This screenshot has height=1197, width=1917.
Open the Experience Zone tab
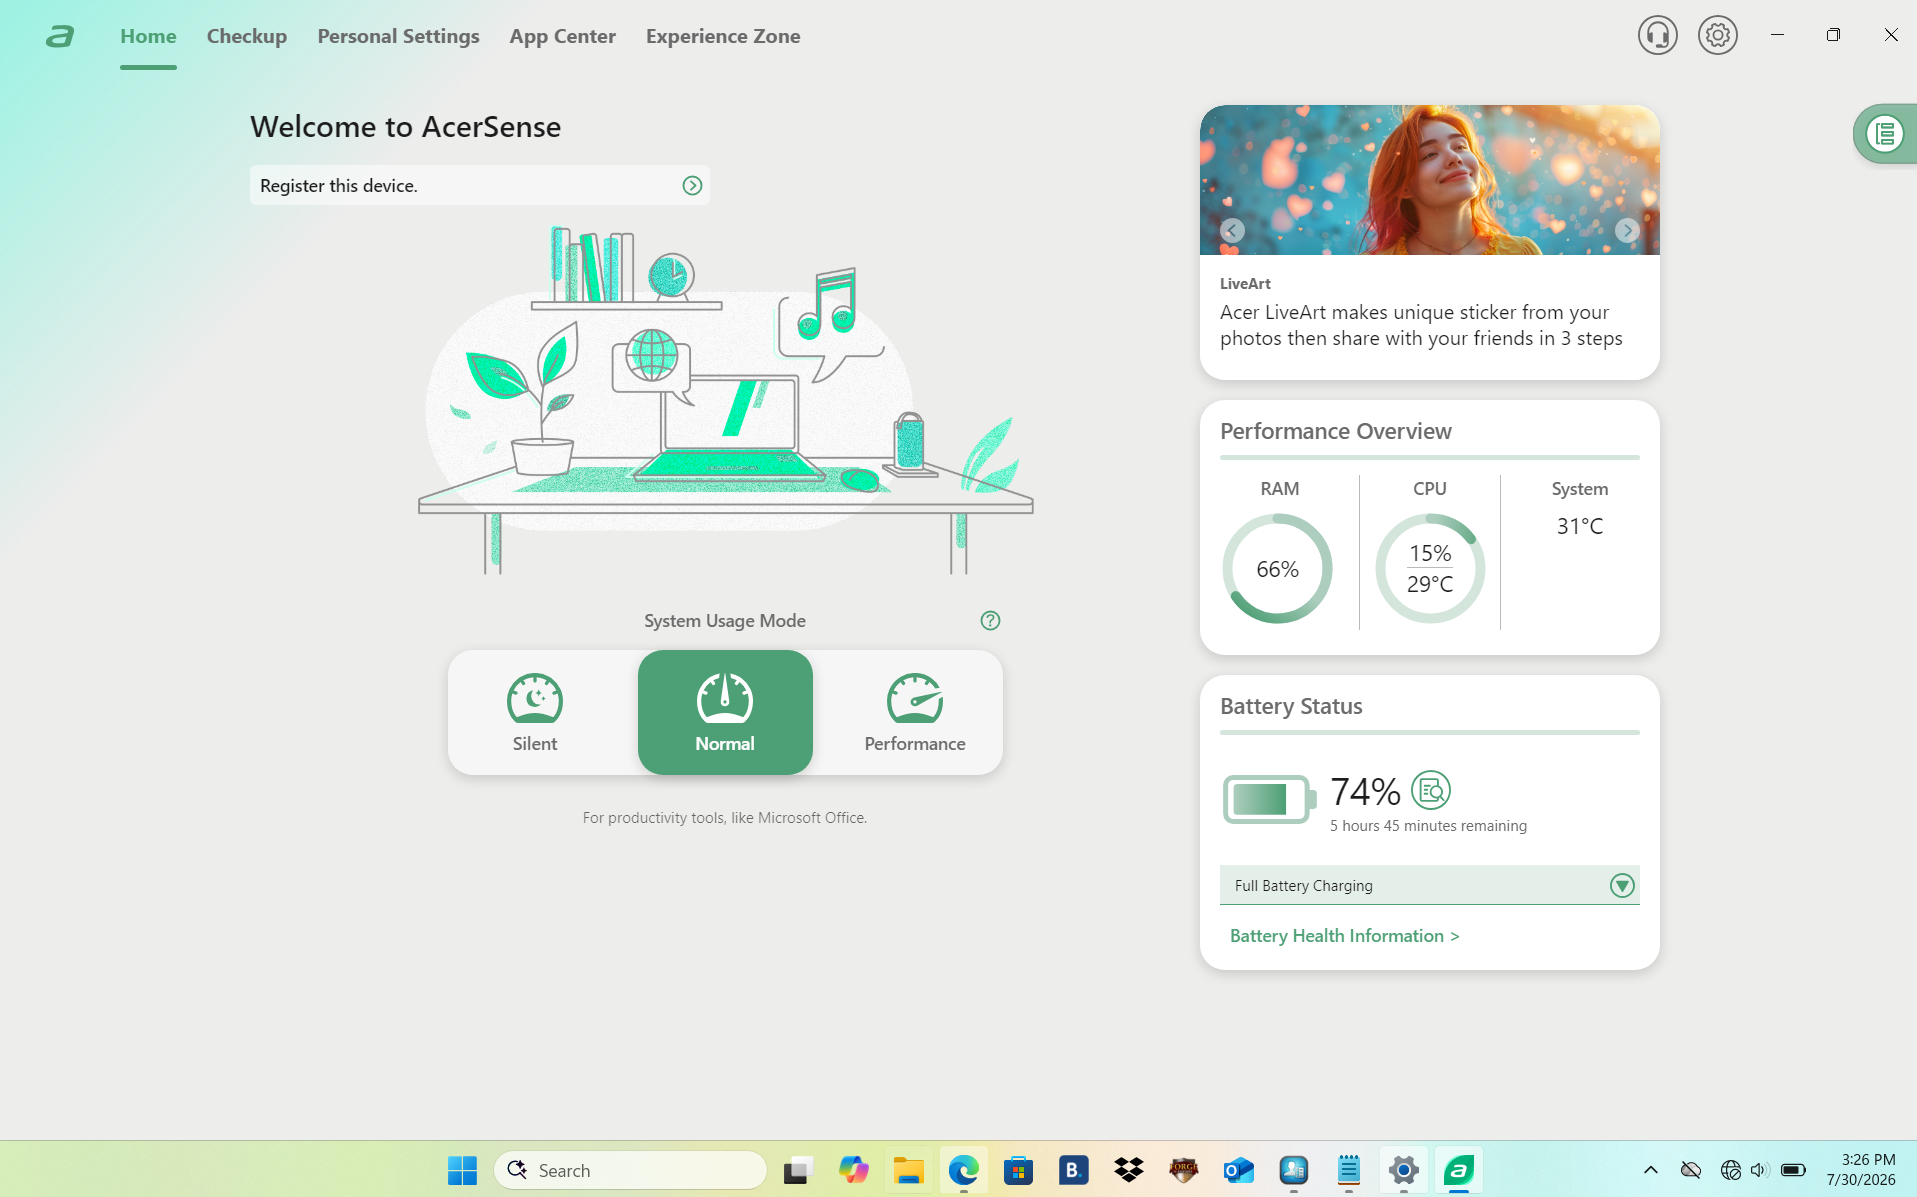pyautogui.click(x=723, y=36)
